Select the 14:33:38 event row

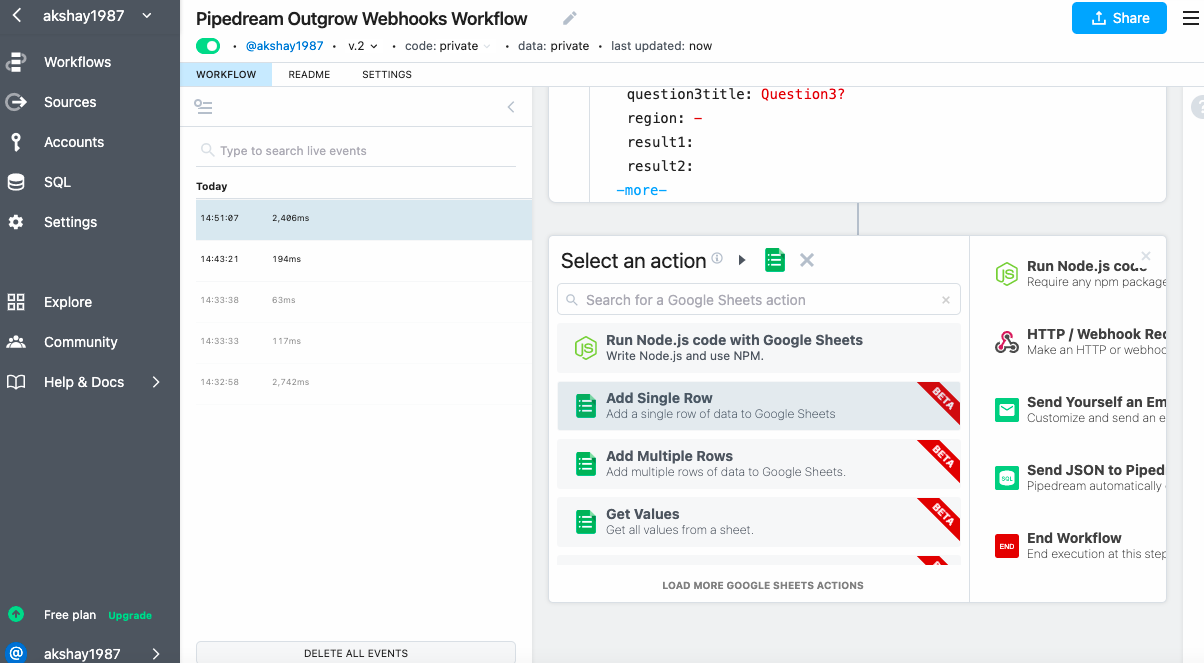(x=364, y=300)
